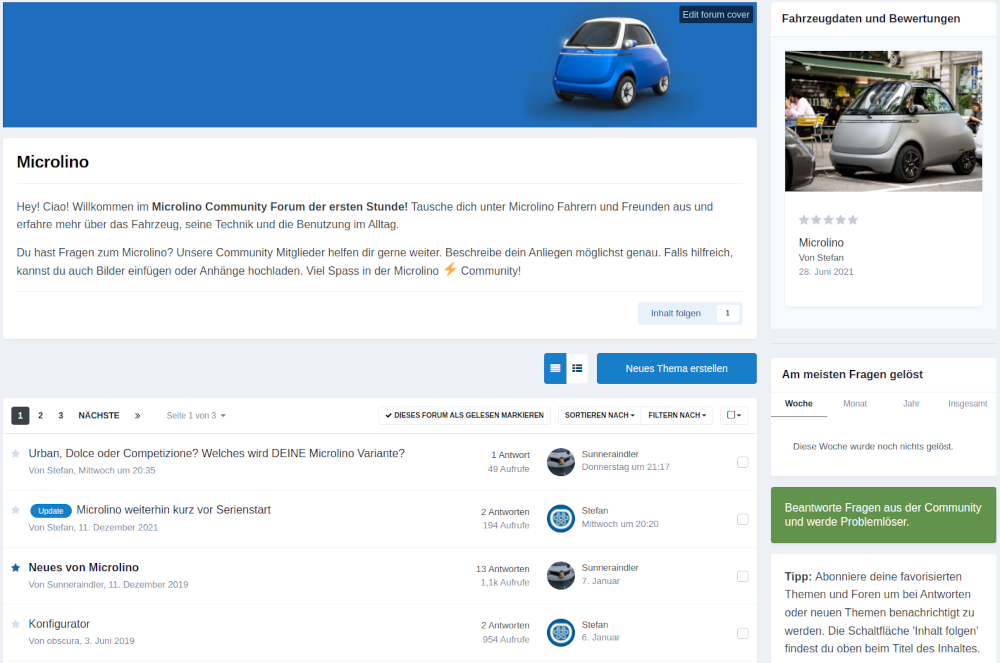1000x663 pixels.
Task: Open Sunneraindler's avatar in the 'Neues von Microlino' row
Action: coord(561,576)
